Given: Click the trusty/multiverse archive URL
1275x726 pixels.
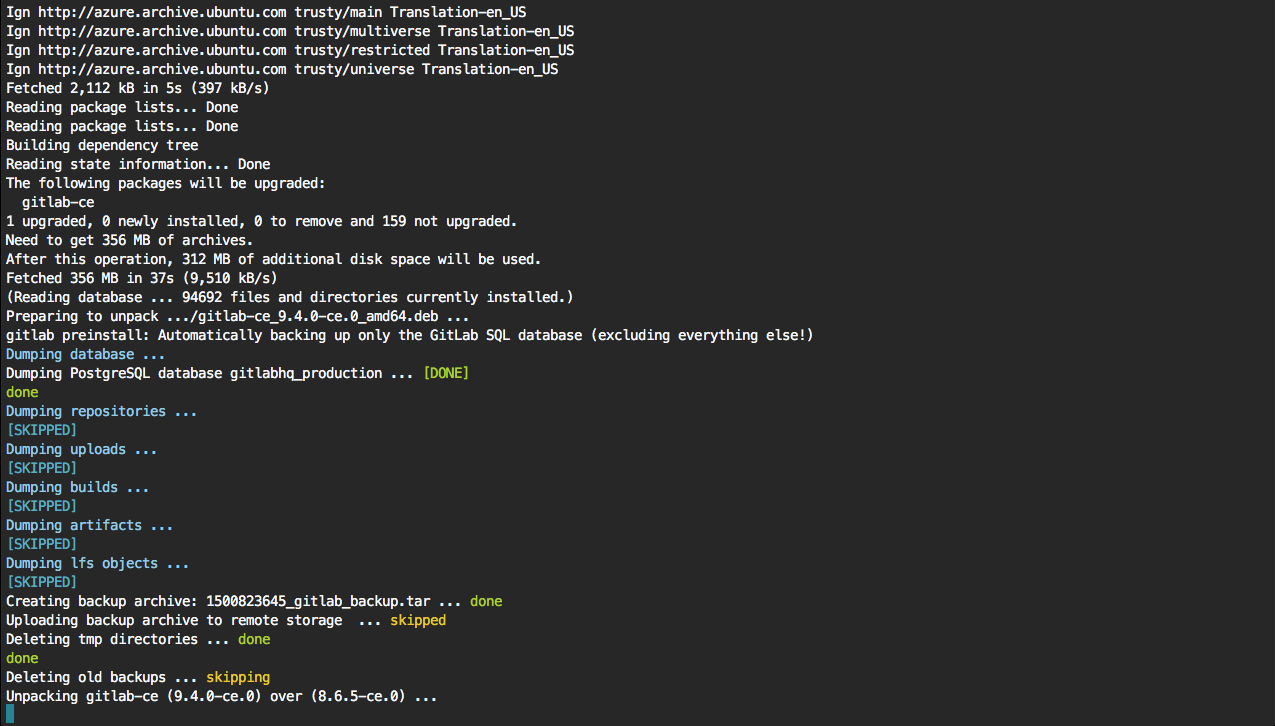Looking at the screenshot, I should [x=162, y=31].
